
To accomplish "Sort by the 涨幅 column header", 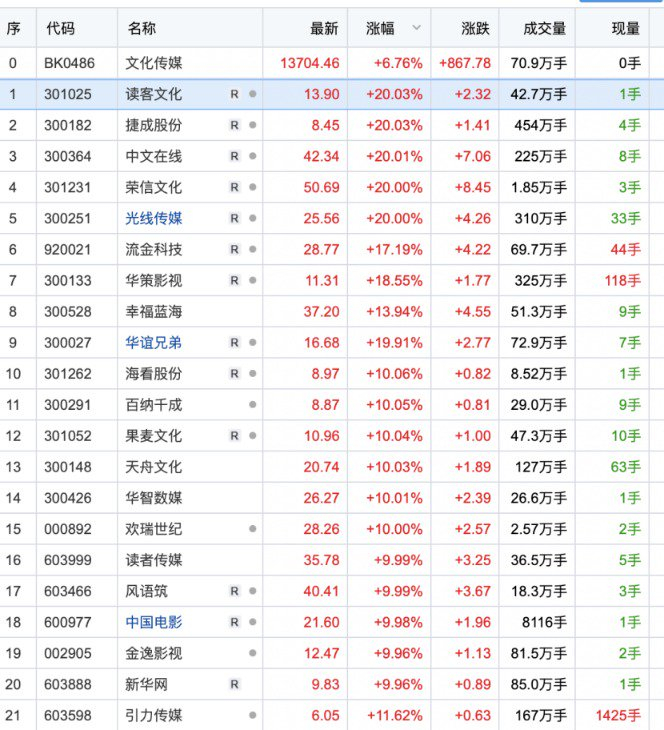I will point(380,28).
